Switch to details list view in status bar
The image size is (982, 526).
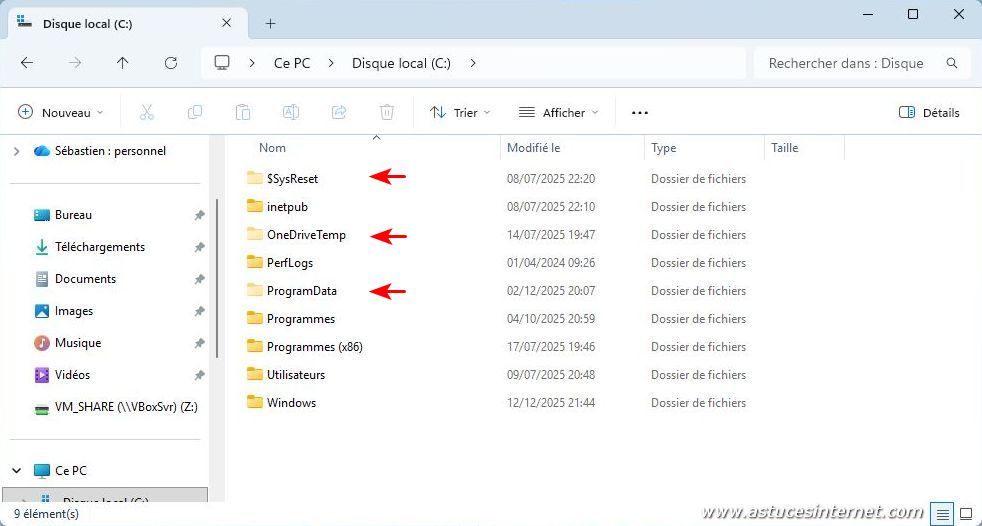tap(942, 513)
